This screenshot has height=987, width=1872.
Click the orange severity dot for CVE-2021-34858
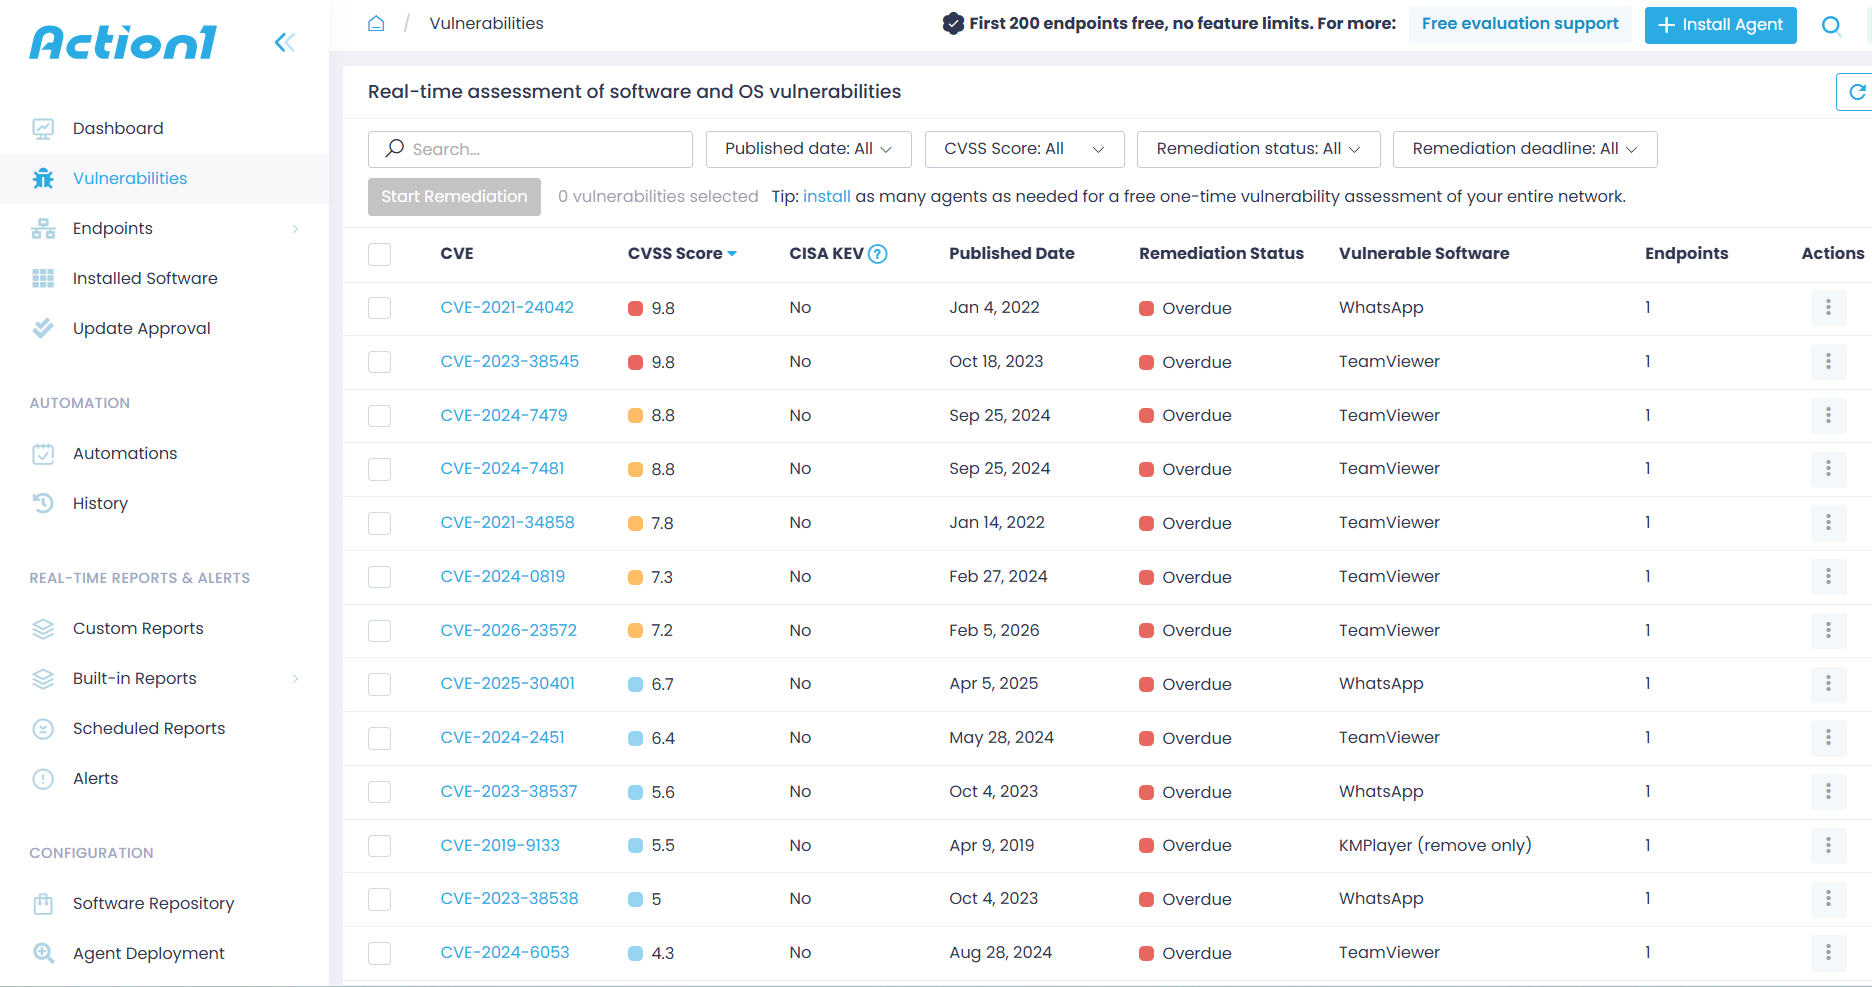635,523
